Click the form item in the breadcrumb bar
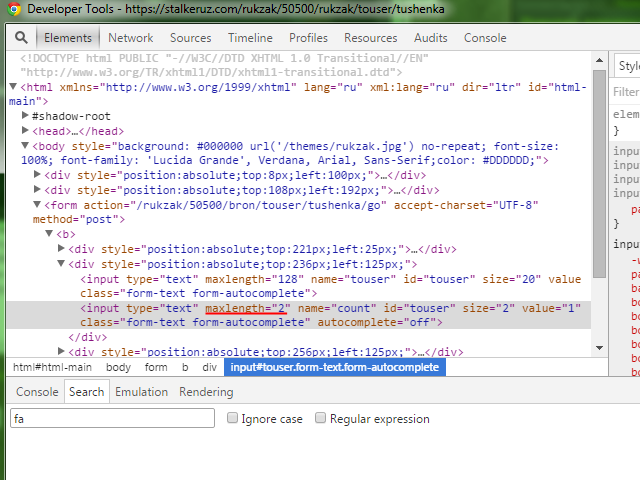Screen dimensions: 640x480 pyautogui.click(x=155, y=367)
